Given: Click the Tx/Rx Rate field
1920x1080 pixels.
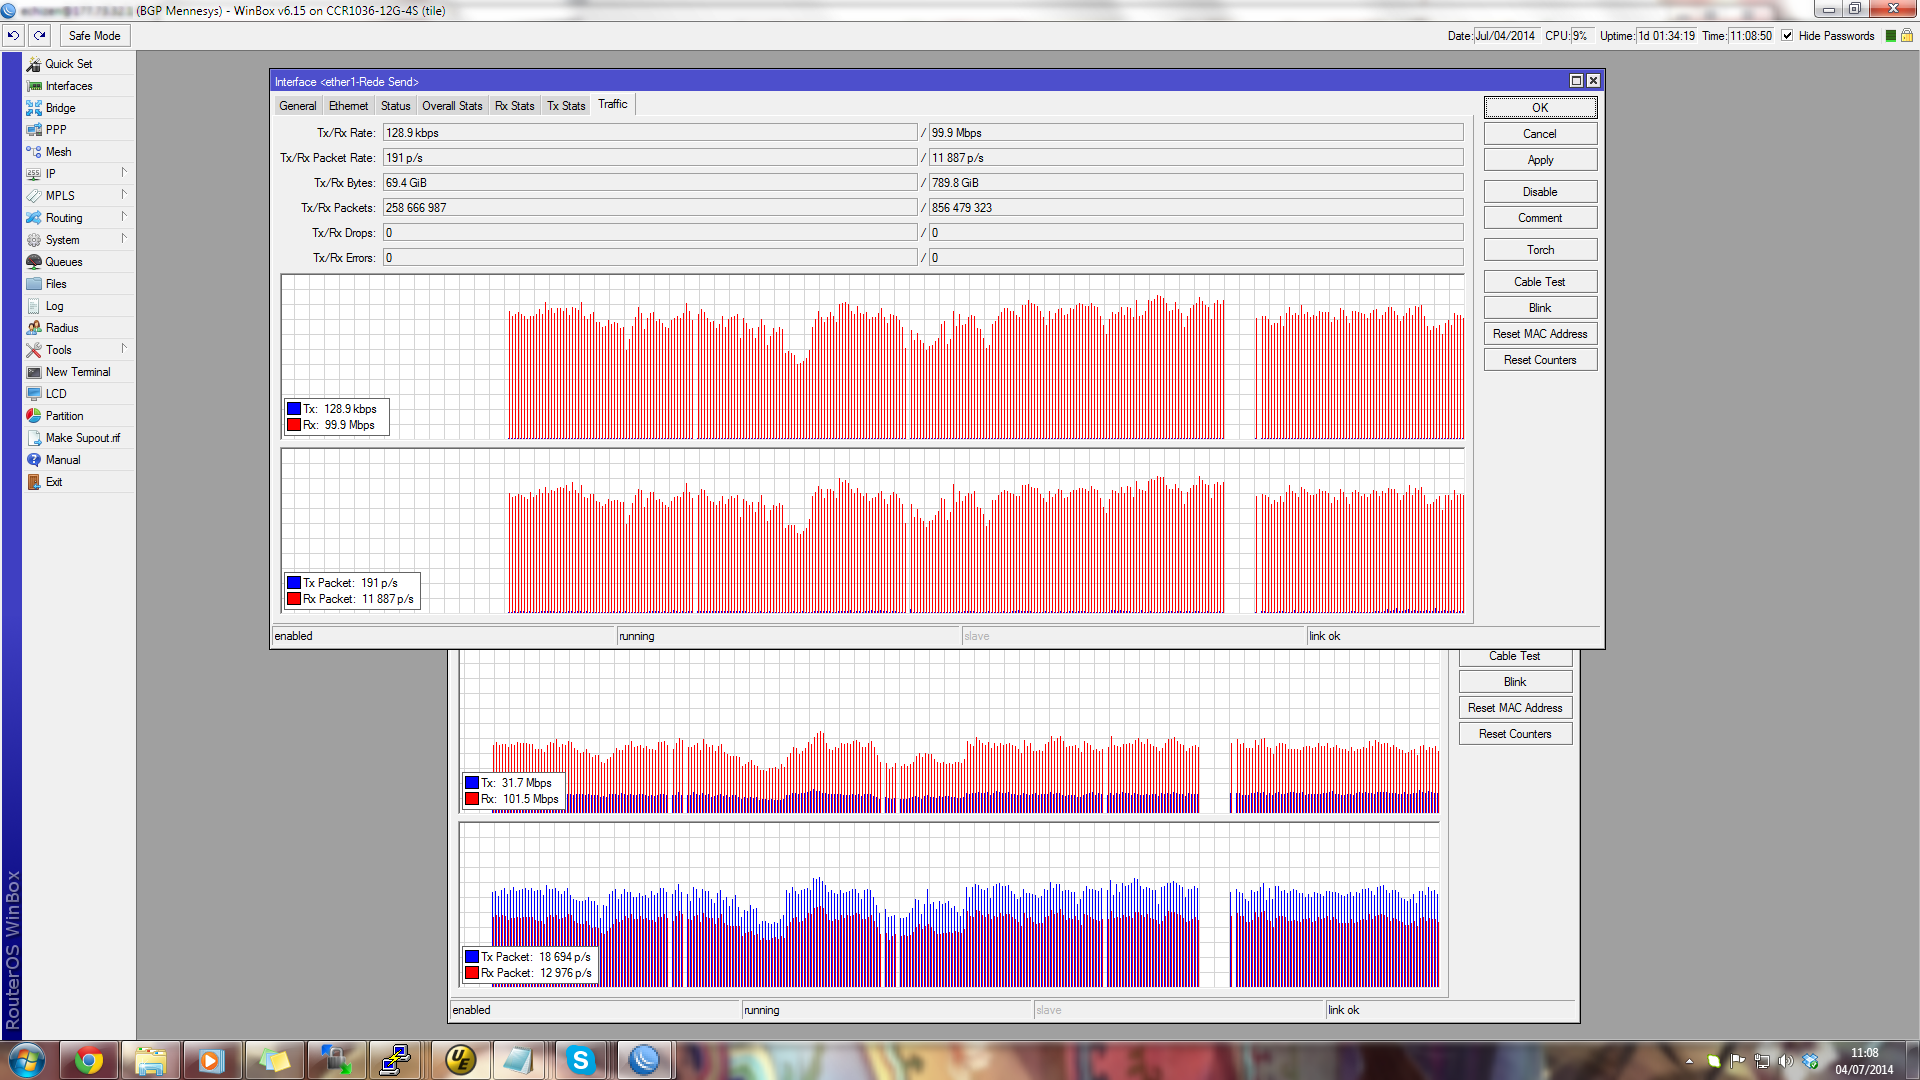Looking at the screenshot, I should pos(650,131).
